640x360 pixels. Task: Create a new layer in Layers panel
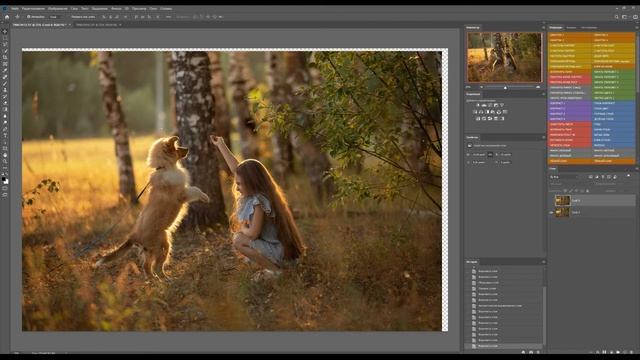[x=624, y=352]
